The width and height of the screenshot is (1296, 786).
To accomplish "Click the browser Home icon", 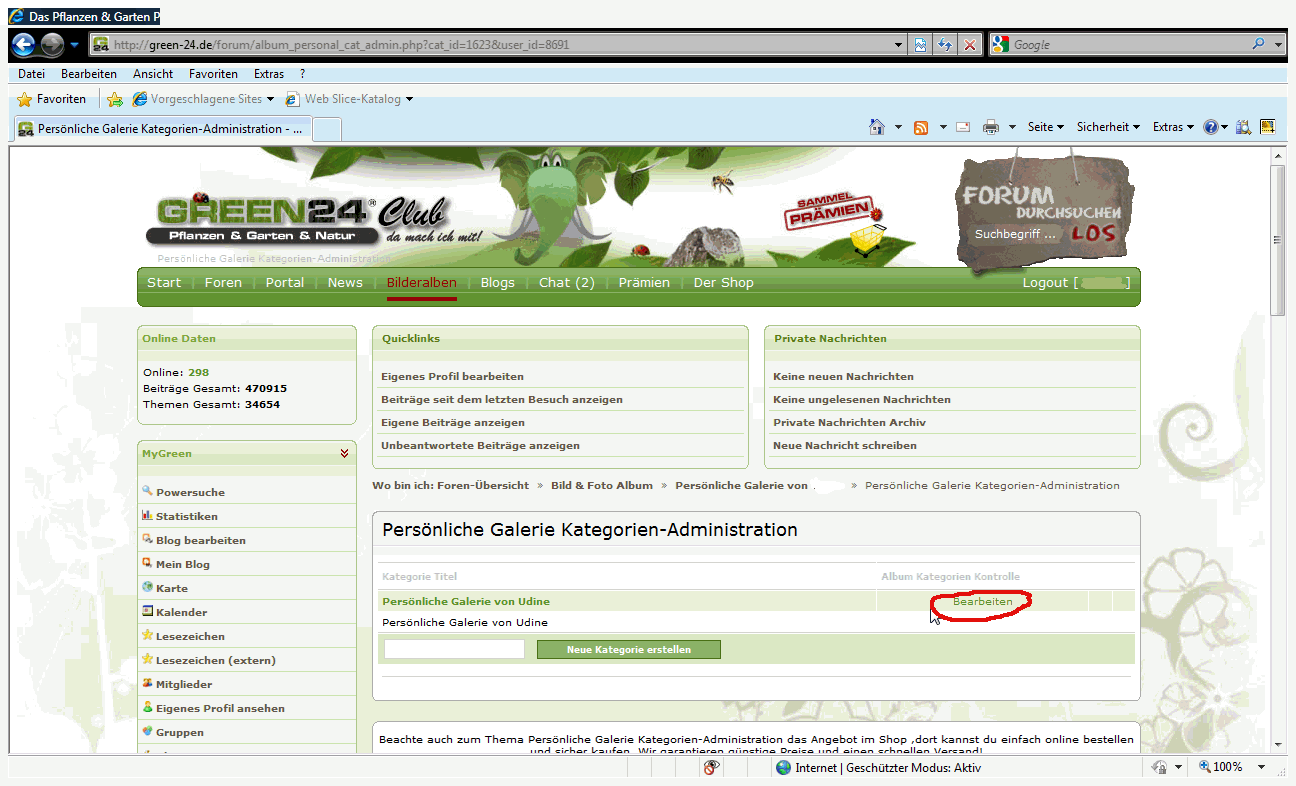I will click(x=877, y=127).
